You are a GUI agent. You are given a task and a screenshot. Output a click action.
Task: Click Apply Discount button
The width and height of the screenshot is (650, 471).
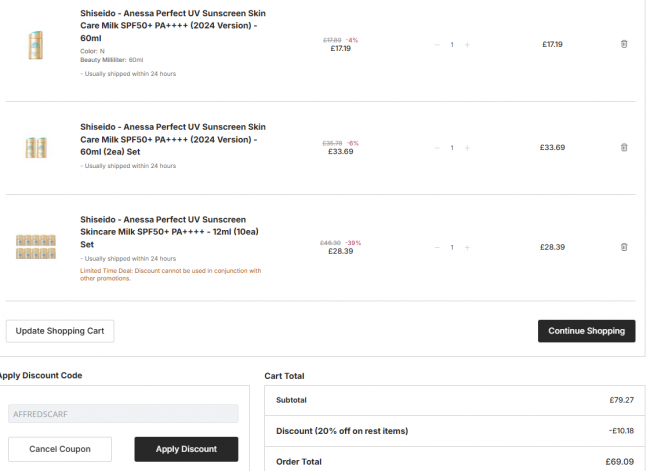(x=186, y=449)
